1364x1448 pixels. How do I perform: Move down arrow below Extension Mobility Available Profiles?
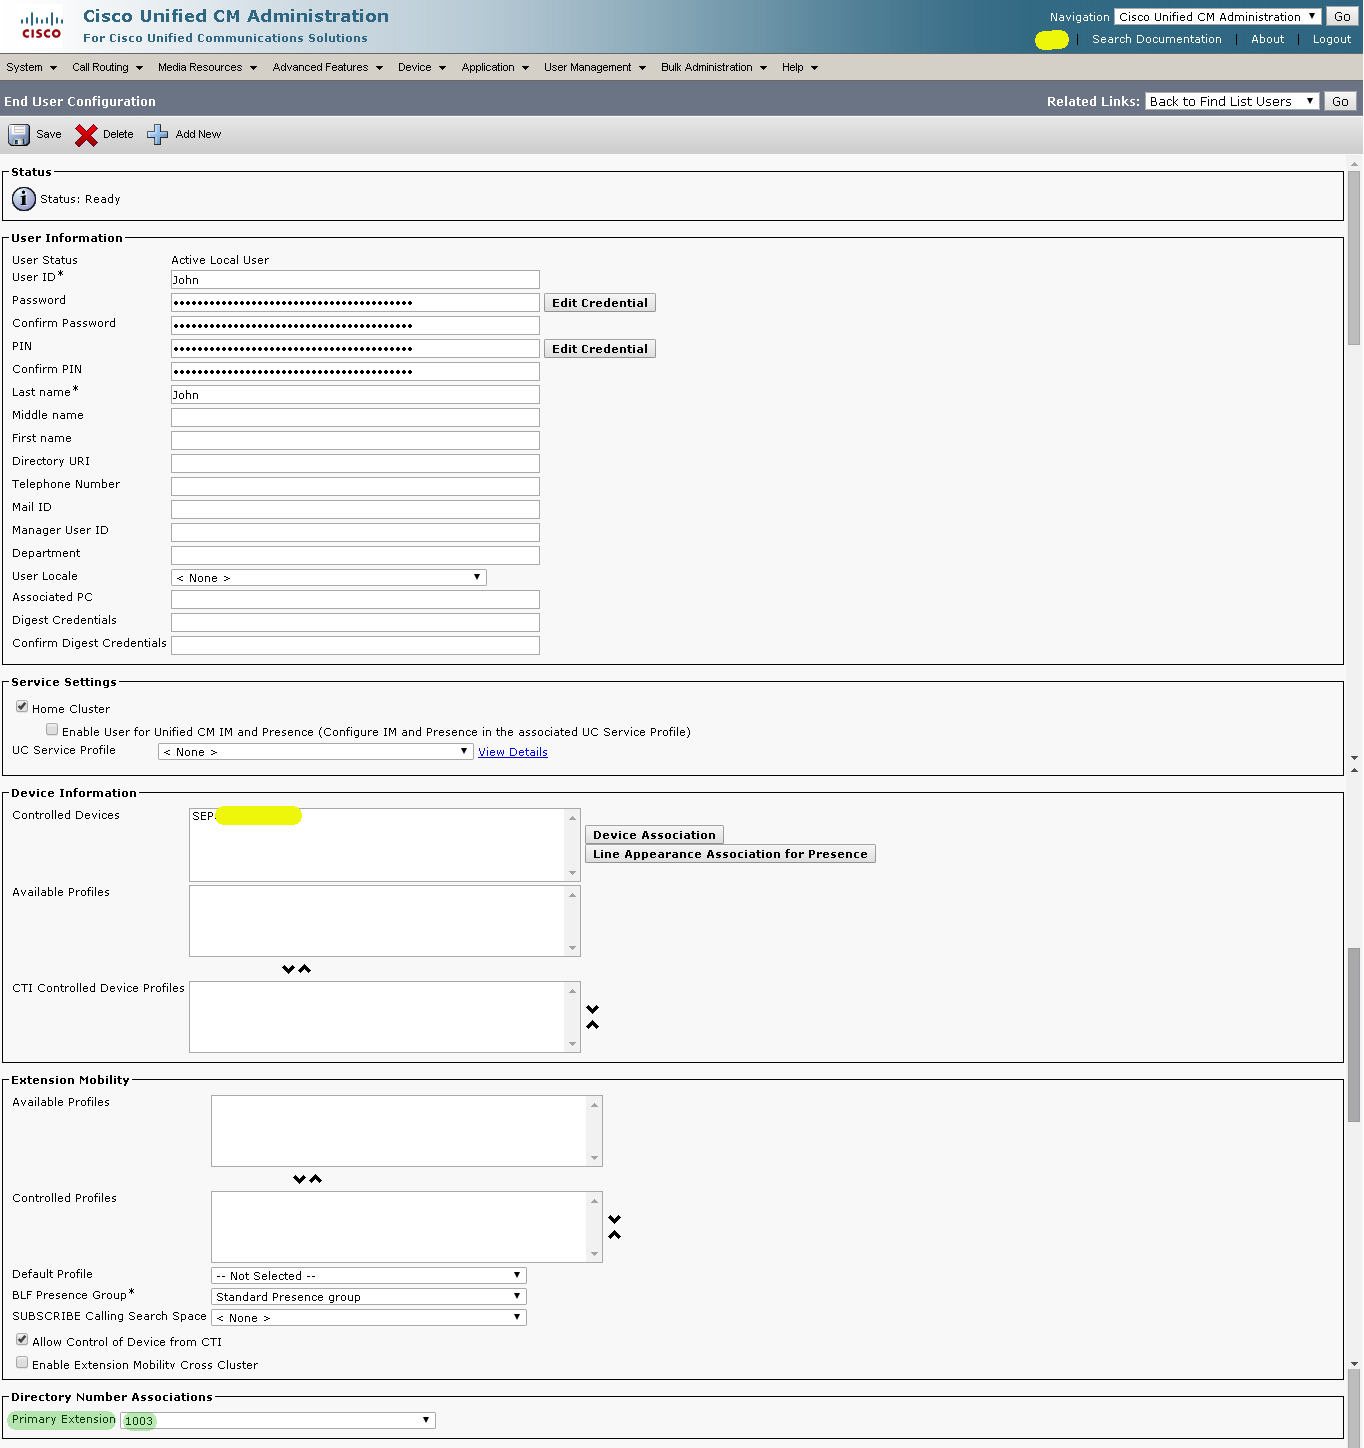click(x=299, y=1179)
